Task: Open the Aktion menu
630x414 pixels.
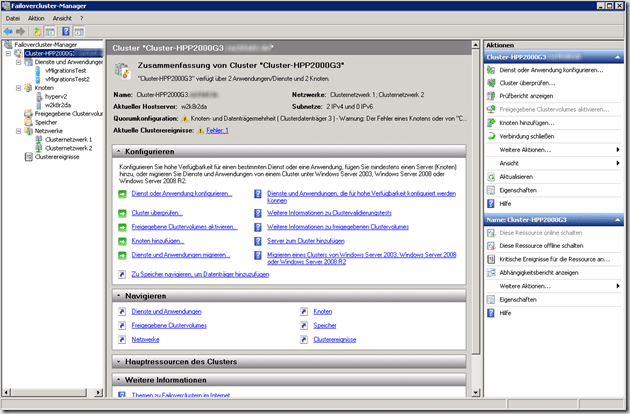Action: tap(36, 18)
